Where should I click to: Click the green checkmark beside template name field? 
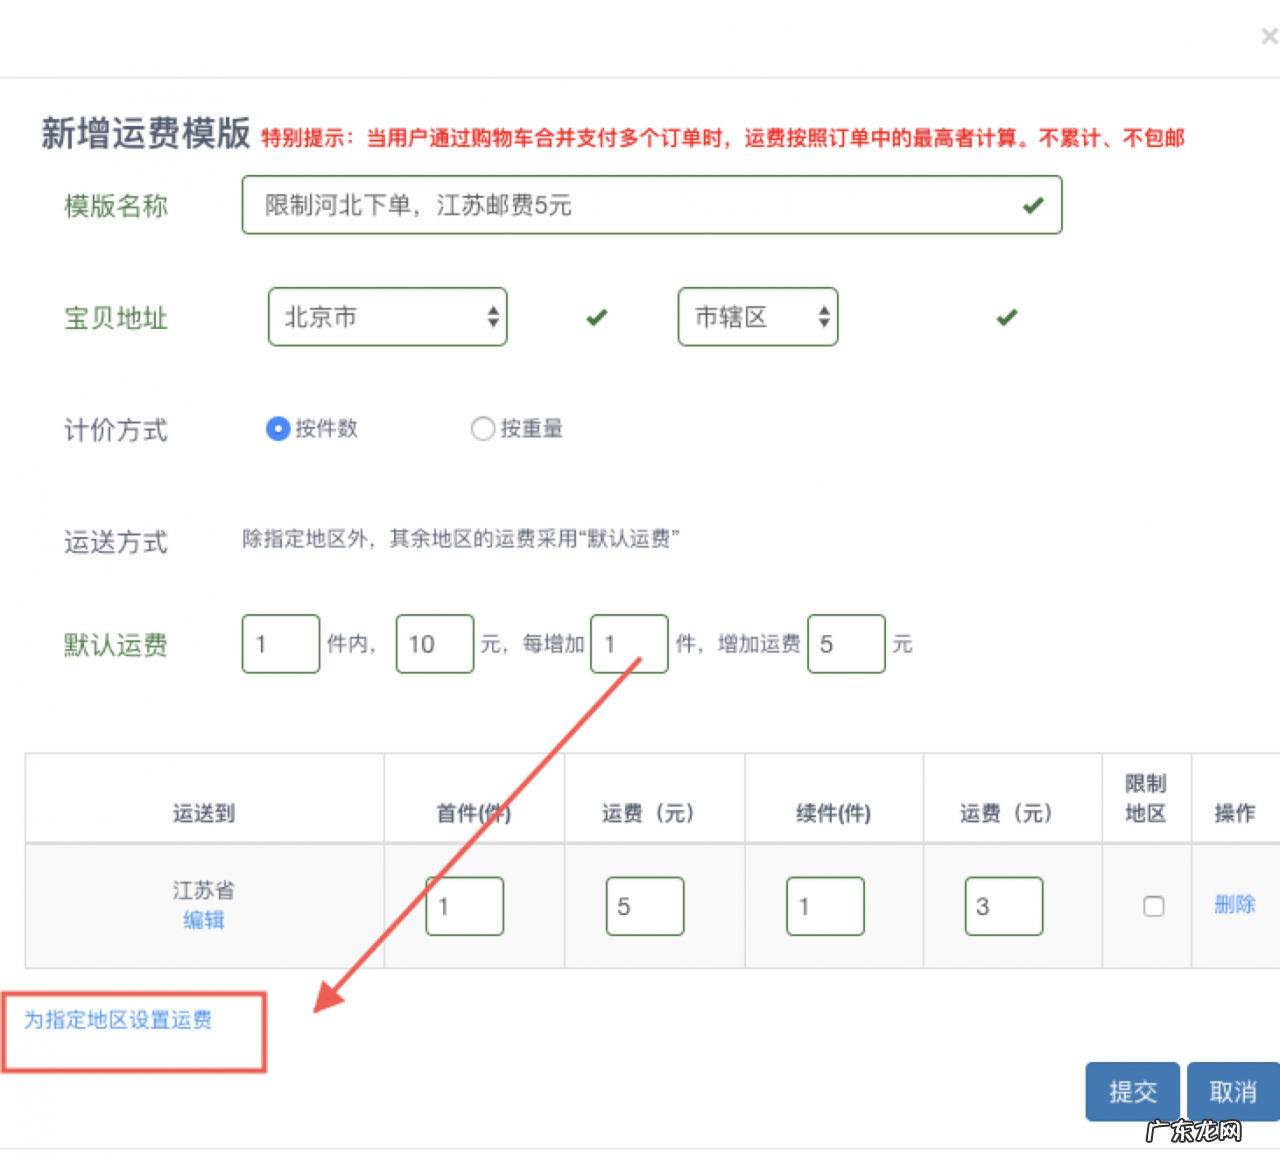1031,205
